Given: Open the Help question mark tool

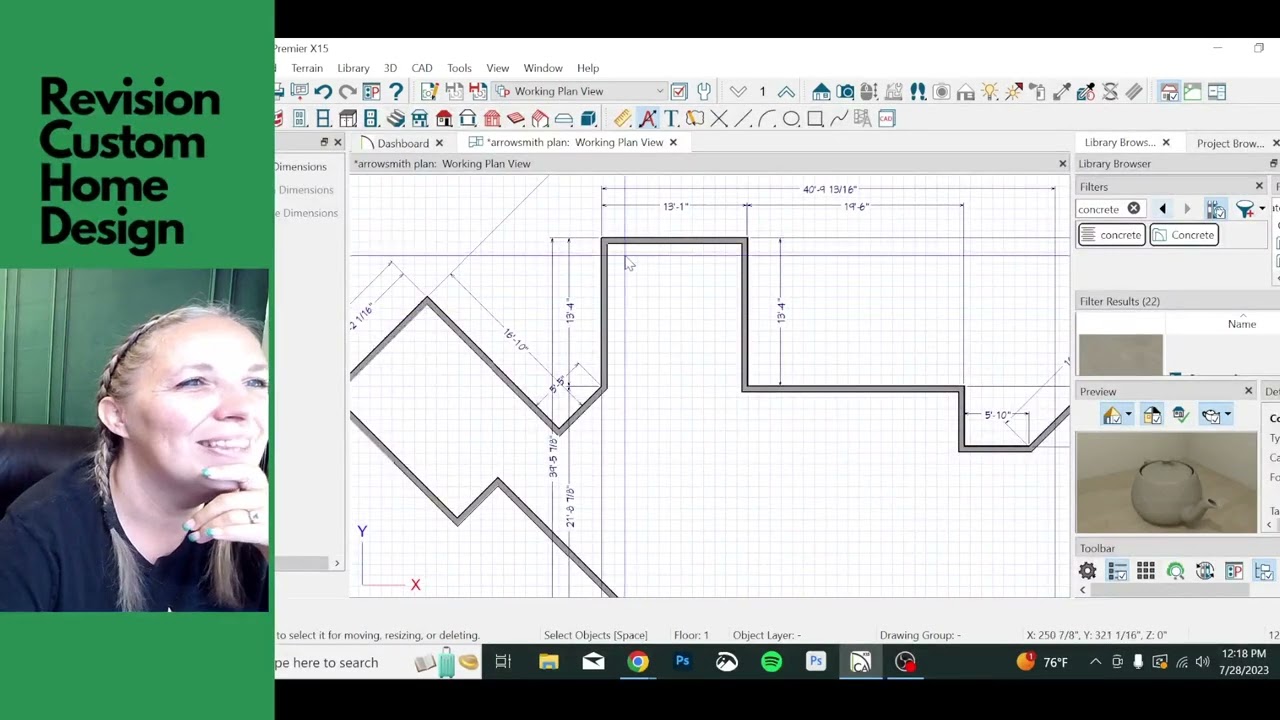Looking at the screenshot, I should click(396, 91).
